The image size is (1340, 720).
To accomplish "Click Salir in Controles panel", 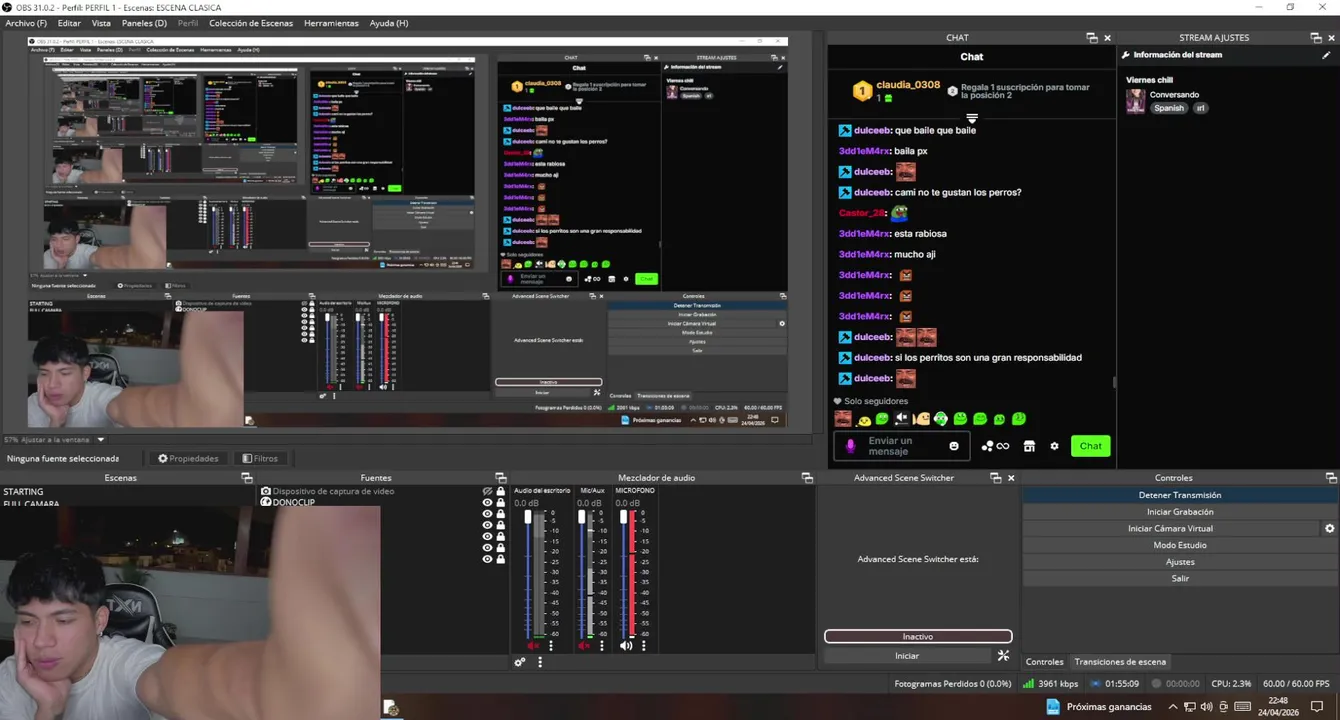I will [1180, 578].
